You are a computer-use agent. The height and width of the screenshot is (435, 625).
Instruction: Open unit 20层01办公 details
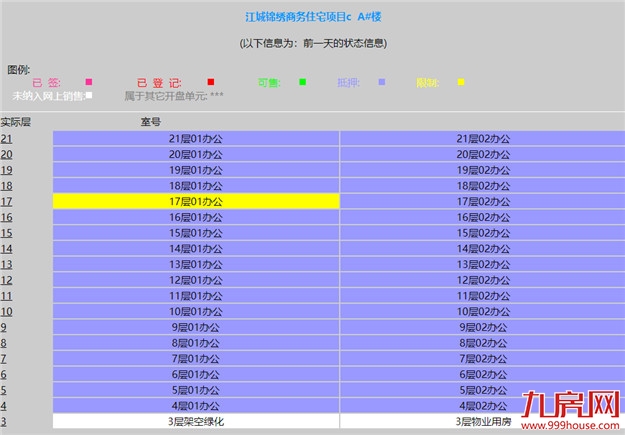tap(196, 154)
